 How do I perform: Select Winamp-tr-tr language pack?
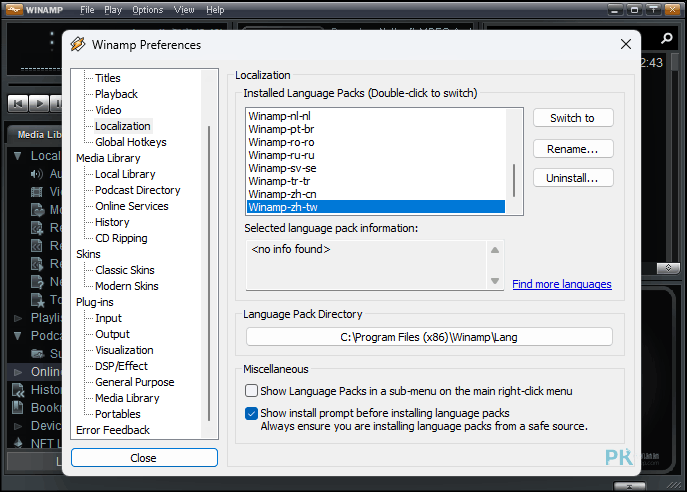375,181
